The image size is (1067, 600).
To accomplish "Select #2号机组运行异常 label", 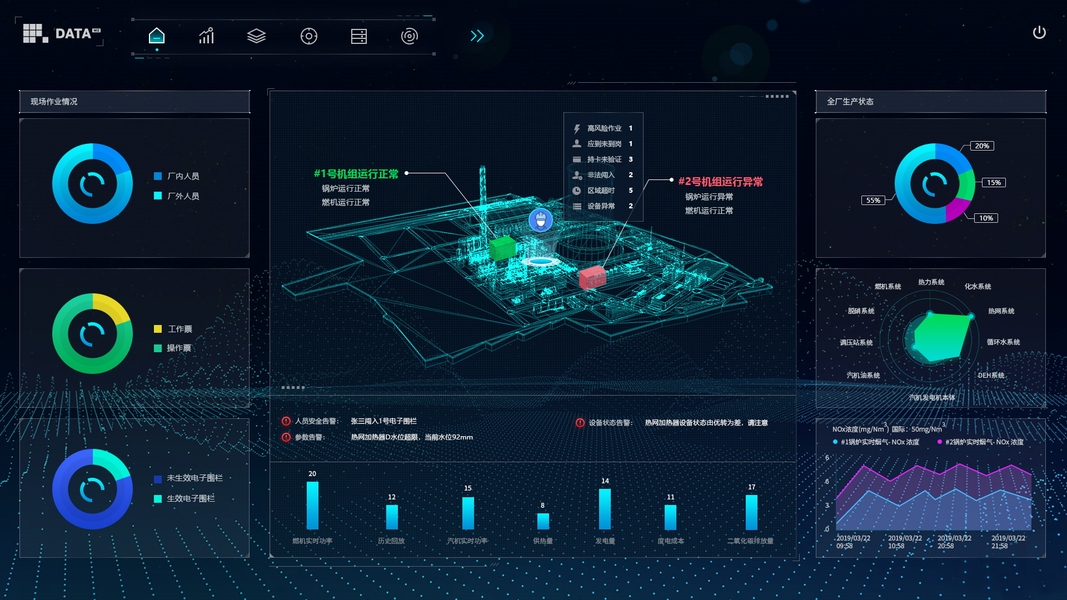I will [721, 182].
